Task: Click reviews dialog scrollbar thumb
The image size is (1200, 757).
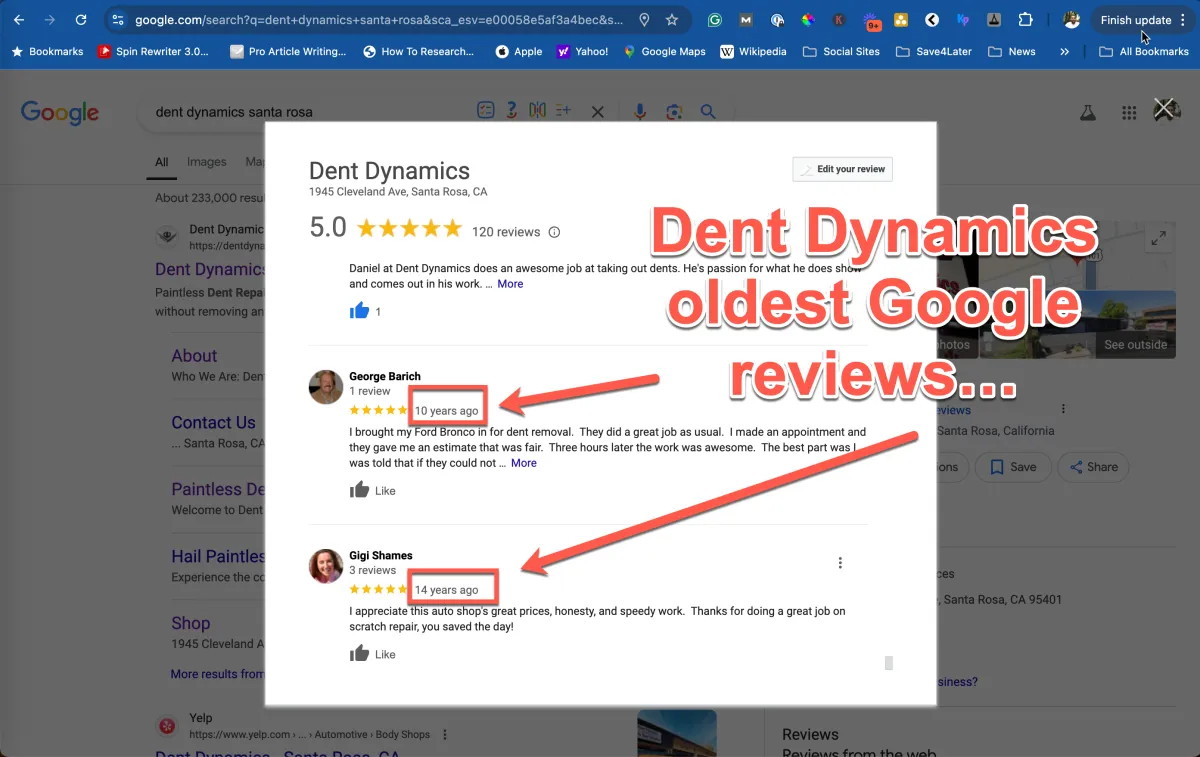Action: coord(889,662)
